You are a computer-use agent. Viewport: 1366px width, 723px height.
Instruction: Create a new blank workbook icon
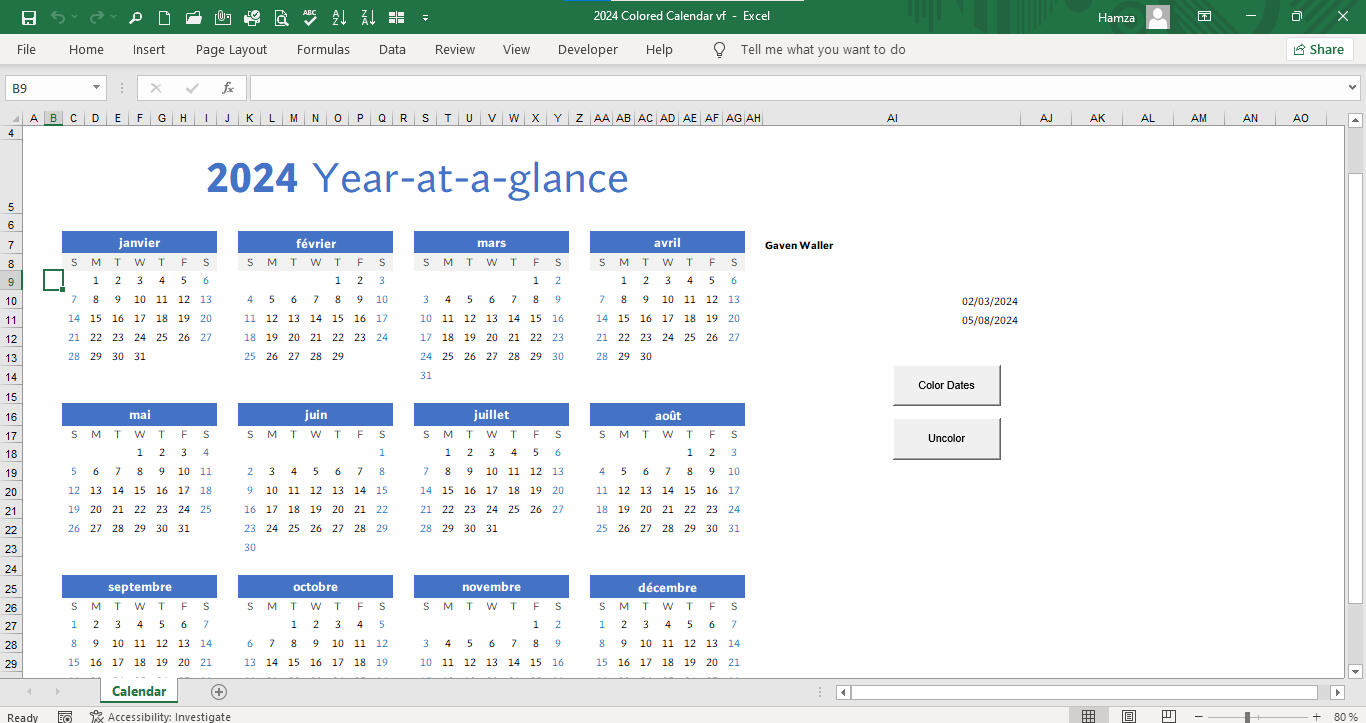pos(165,17)
